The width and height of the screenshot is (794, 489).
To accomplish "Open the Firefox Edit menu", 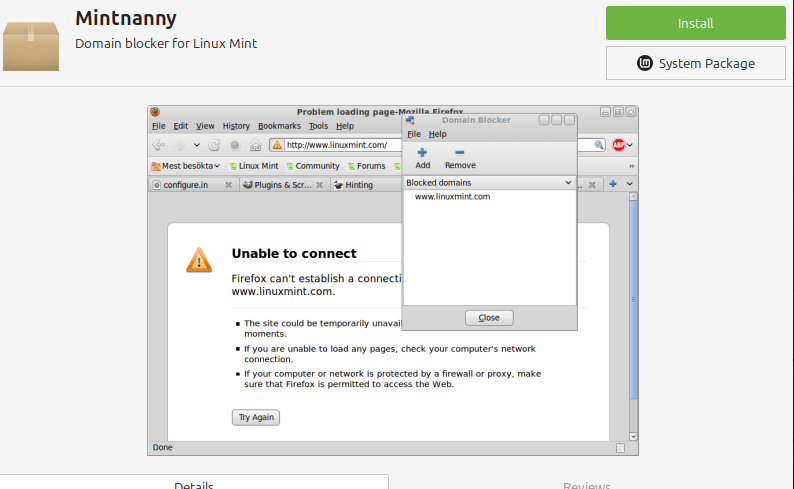I will (181, 126).
